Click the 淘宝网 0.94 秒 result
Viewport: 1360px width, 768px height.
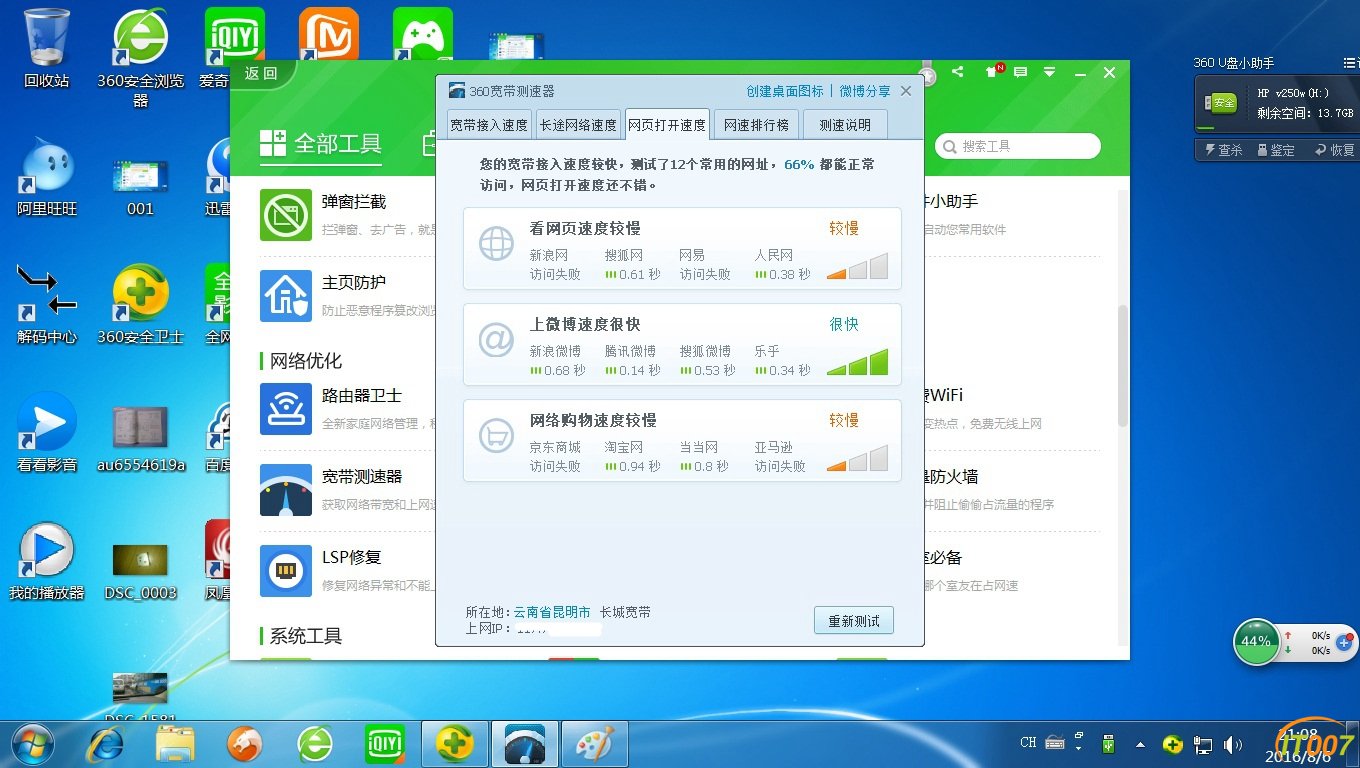[x=632, y=457]
